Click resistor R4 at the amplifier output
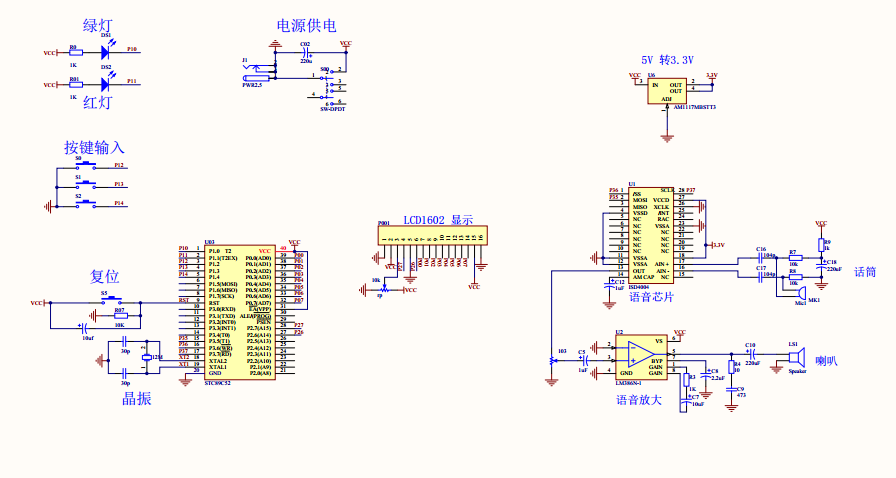 tap(731, 367)
